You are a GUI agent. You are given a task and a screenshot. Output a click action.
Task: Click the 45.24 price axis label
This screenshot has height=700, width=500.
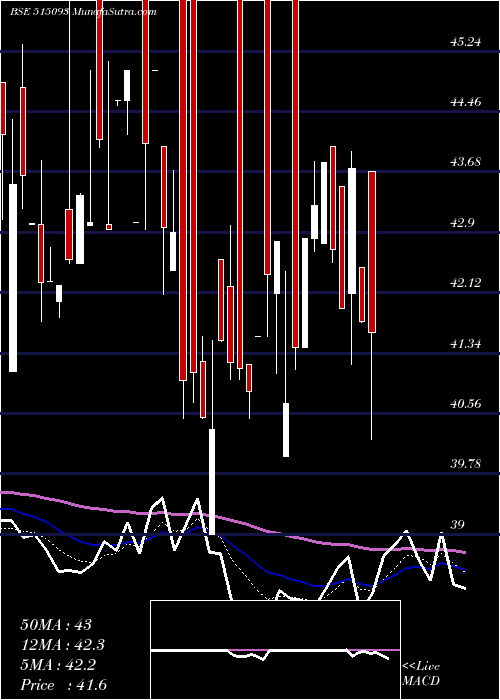click(x=466, y=42)
